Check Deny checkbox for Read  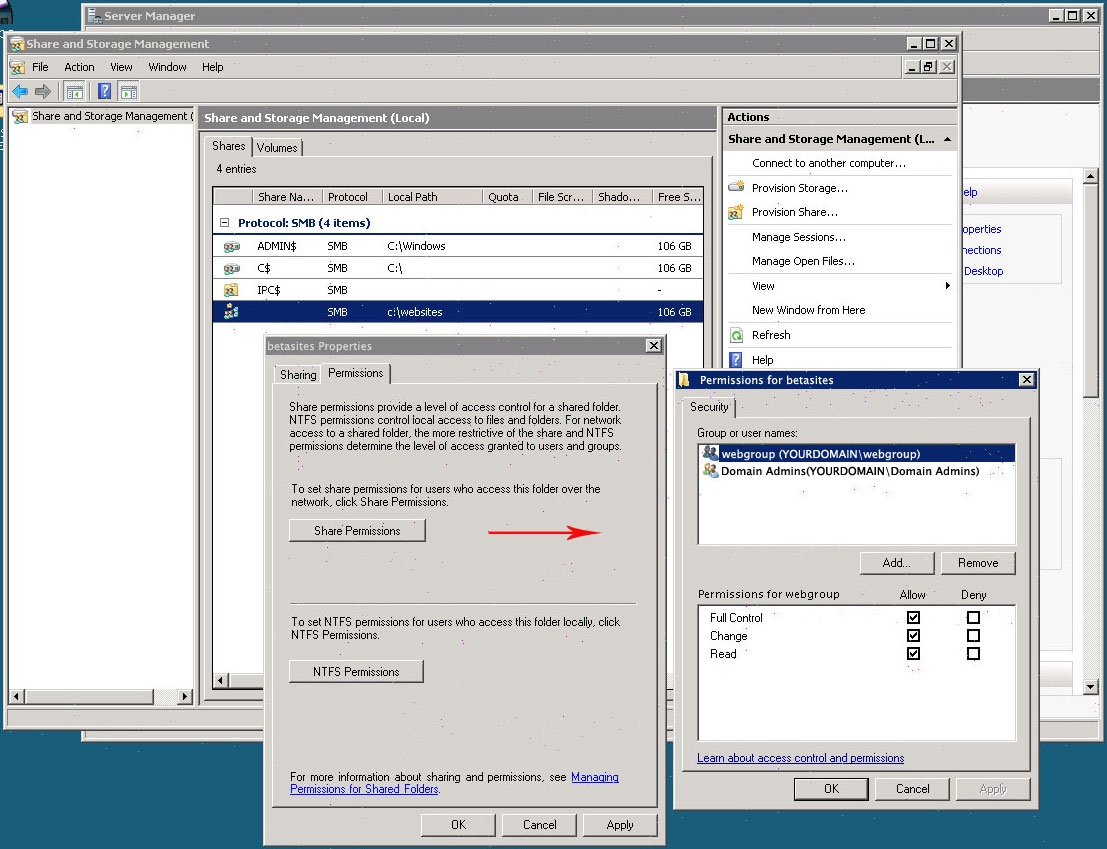click(973, 654)
